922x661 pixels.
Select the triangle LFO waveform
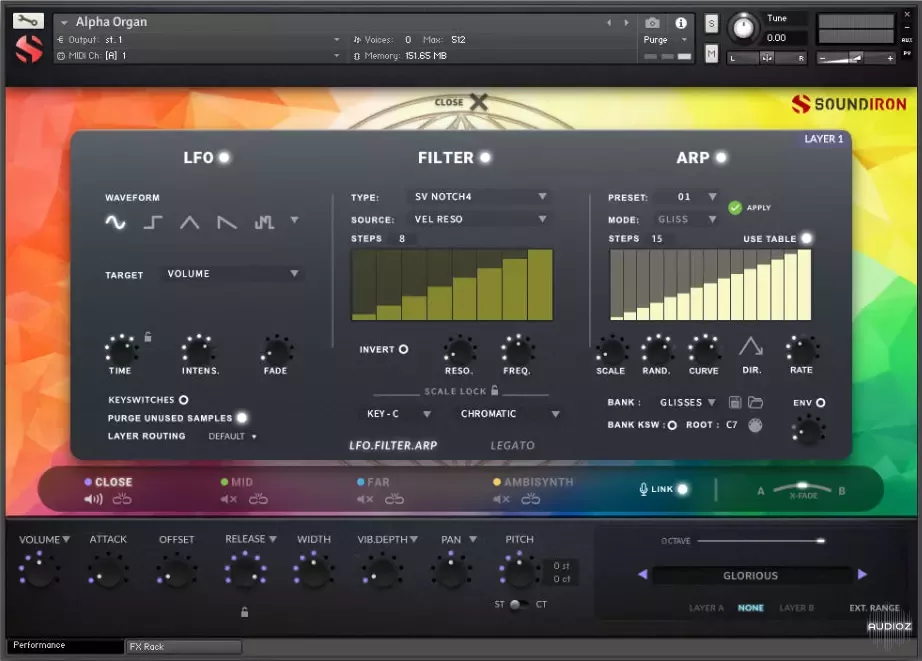(x=189, y=222)
